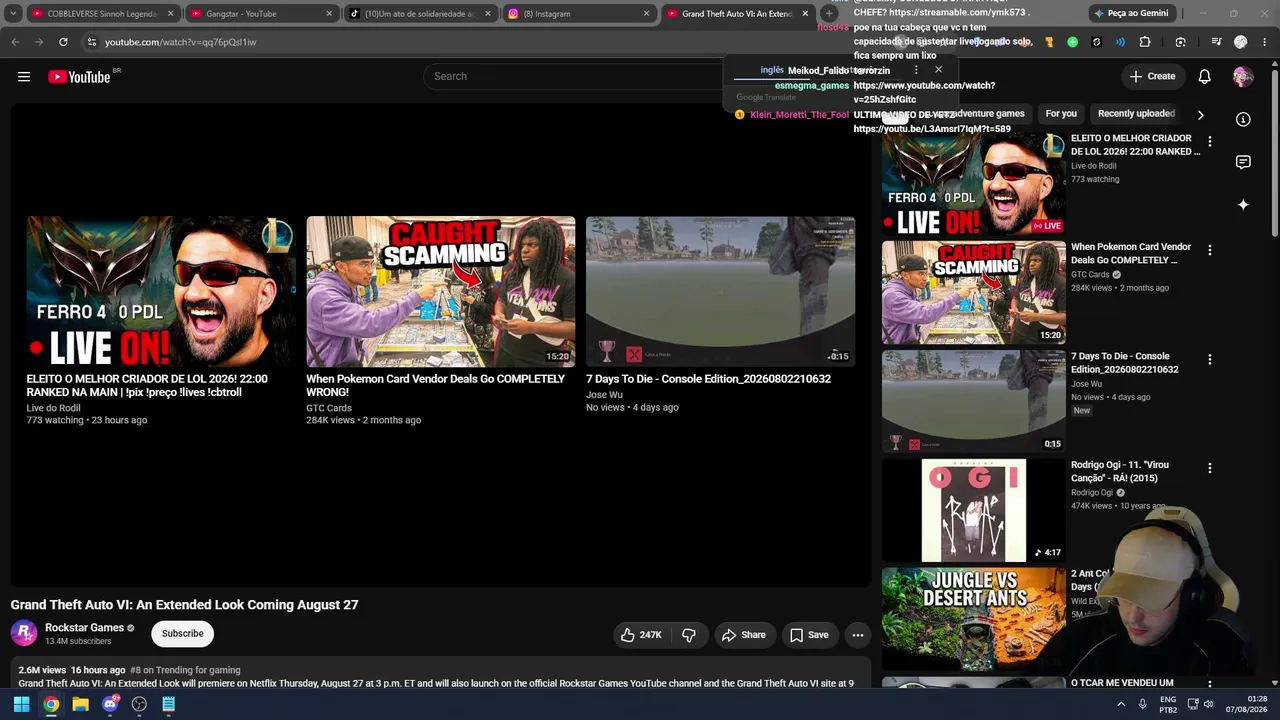
Task: Open 'When Pokemon Card Vendor Deals Go COMPLETELY WRONG!' end-screen title
Action: (x=436, y=386)
